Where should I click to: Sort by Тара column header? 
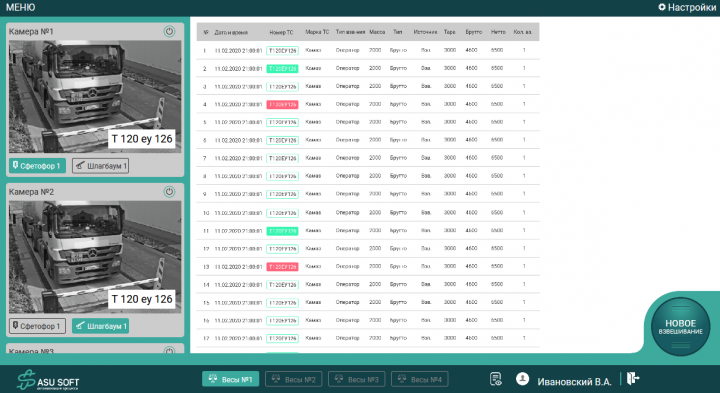tap(450, 32)
